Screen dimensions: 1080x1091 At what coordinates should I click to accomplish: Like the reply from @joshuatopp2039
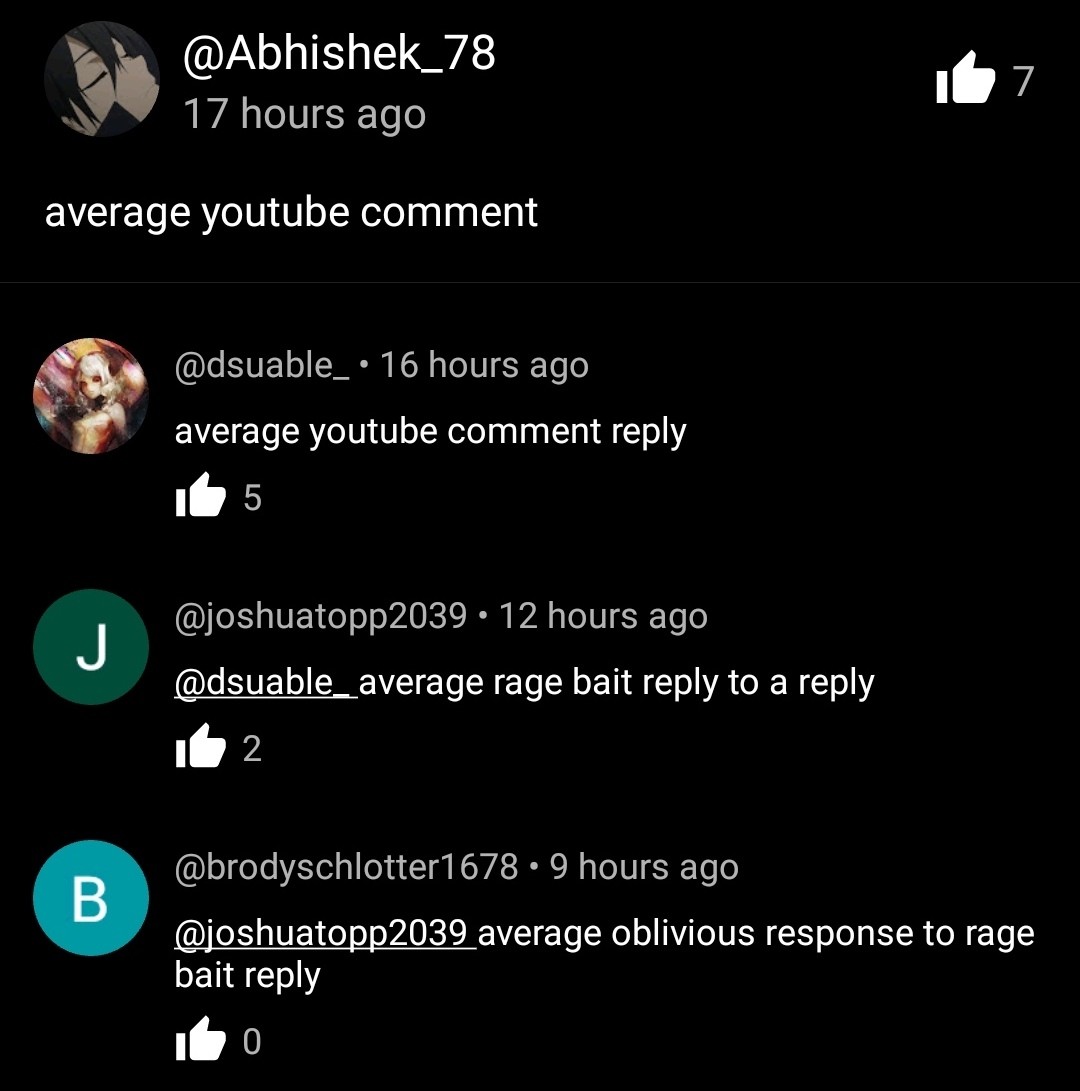coord(200,746)
